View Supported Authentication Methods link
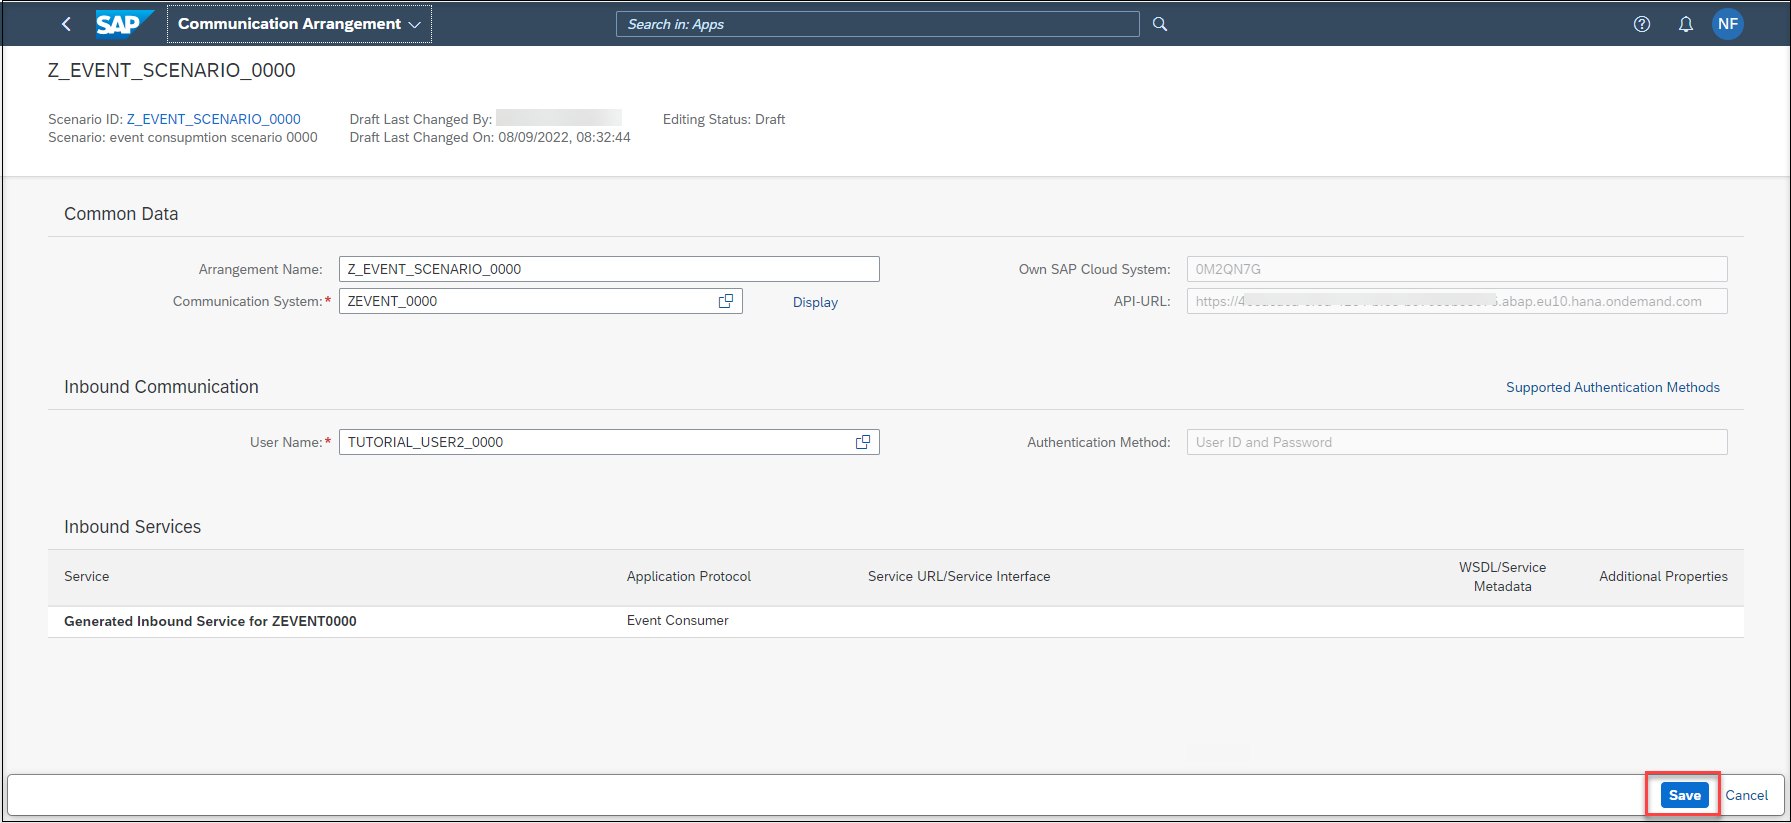Viewport: 1791px width, 823px height. pos(1613,387)
